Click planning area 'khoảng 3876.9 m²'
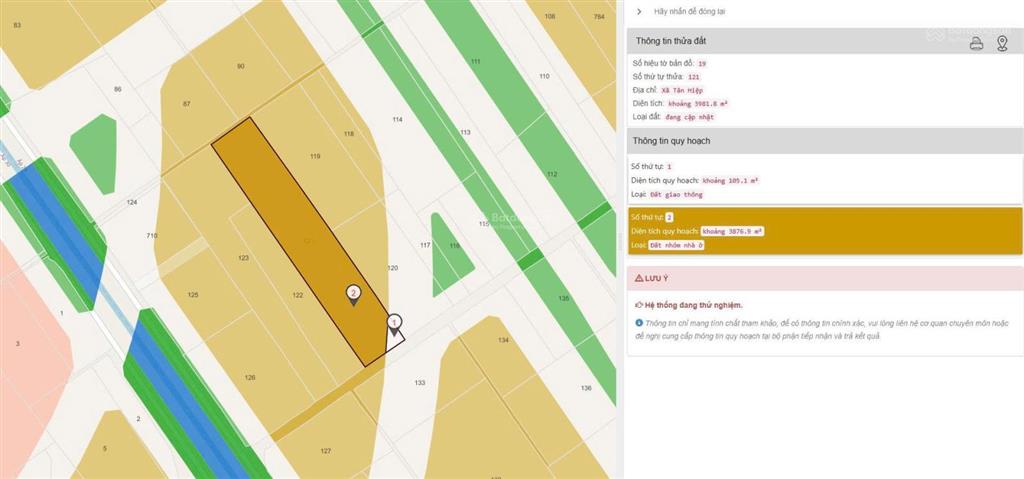Screen dimensions: 1024x479 point(733,231)
